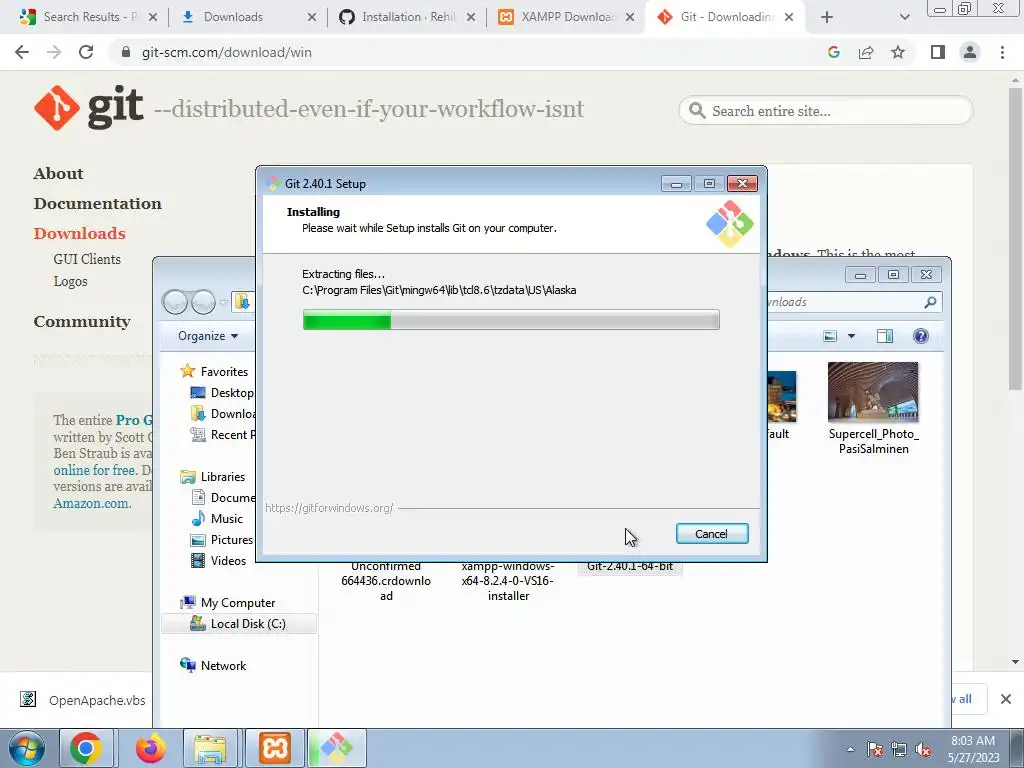Viewport: 1024px width, 768px height.
Task: Switch to the XAMPP Download tab
Action: (x=564, y=17)
